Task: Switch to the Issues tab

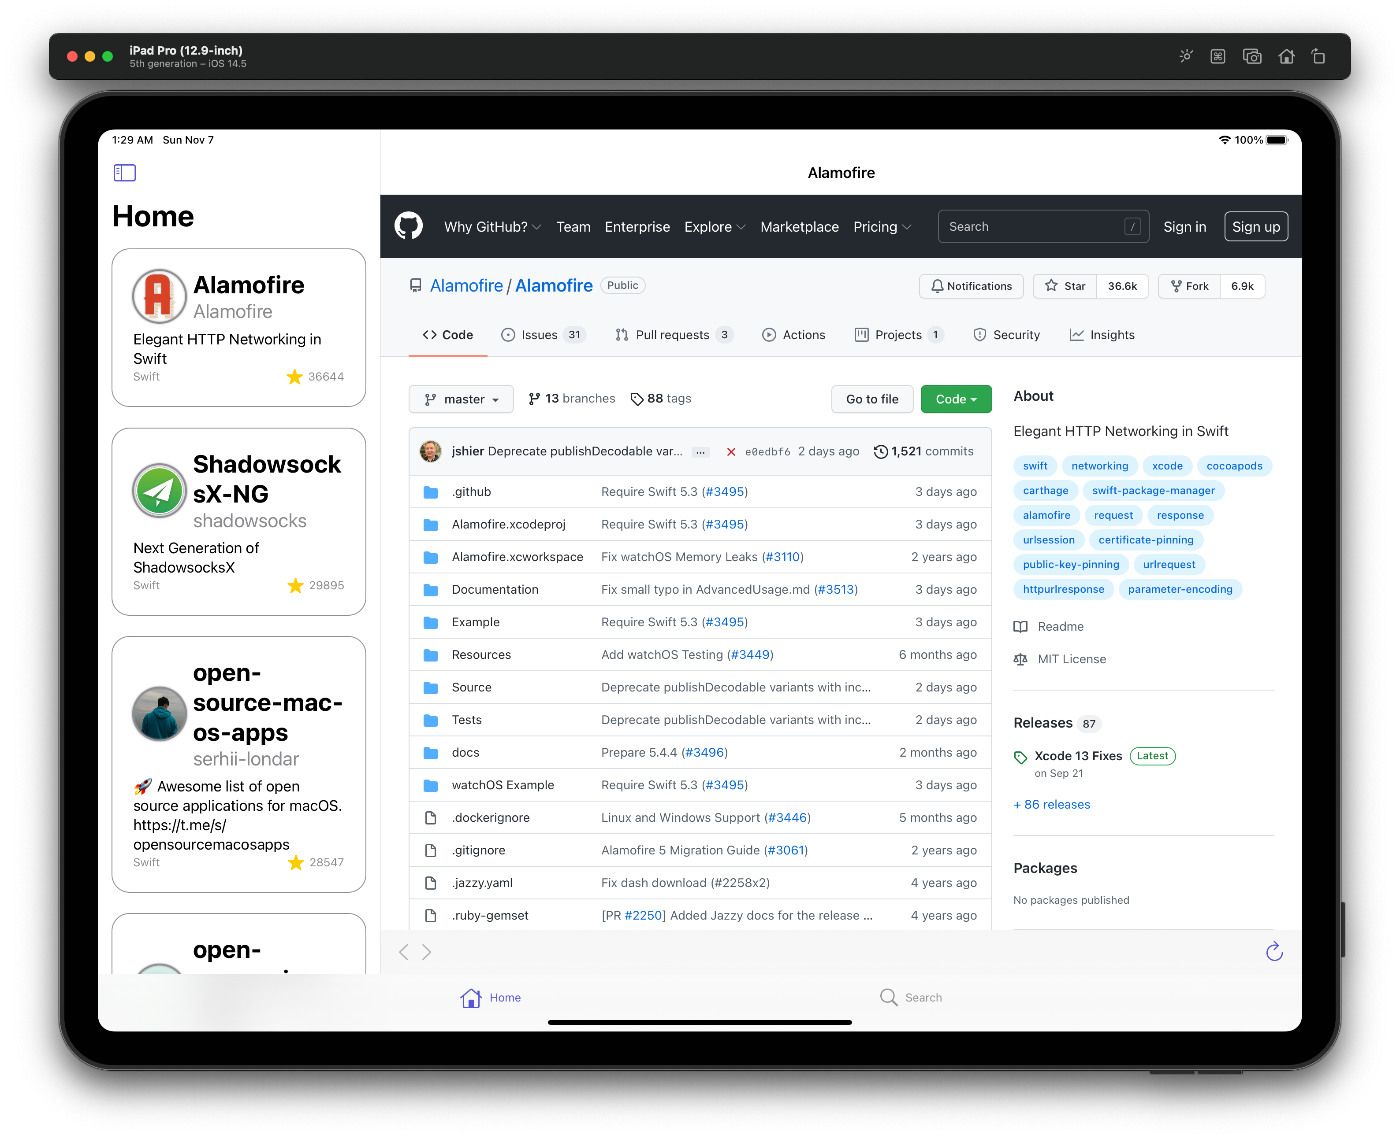Action: pos(543,335)
